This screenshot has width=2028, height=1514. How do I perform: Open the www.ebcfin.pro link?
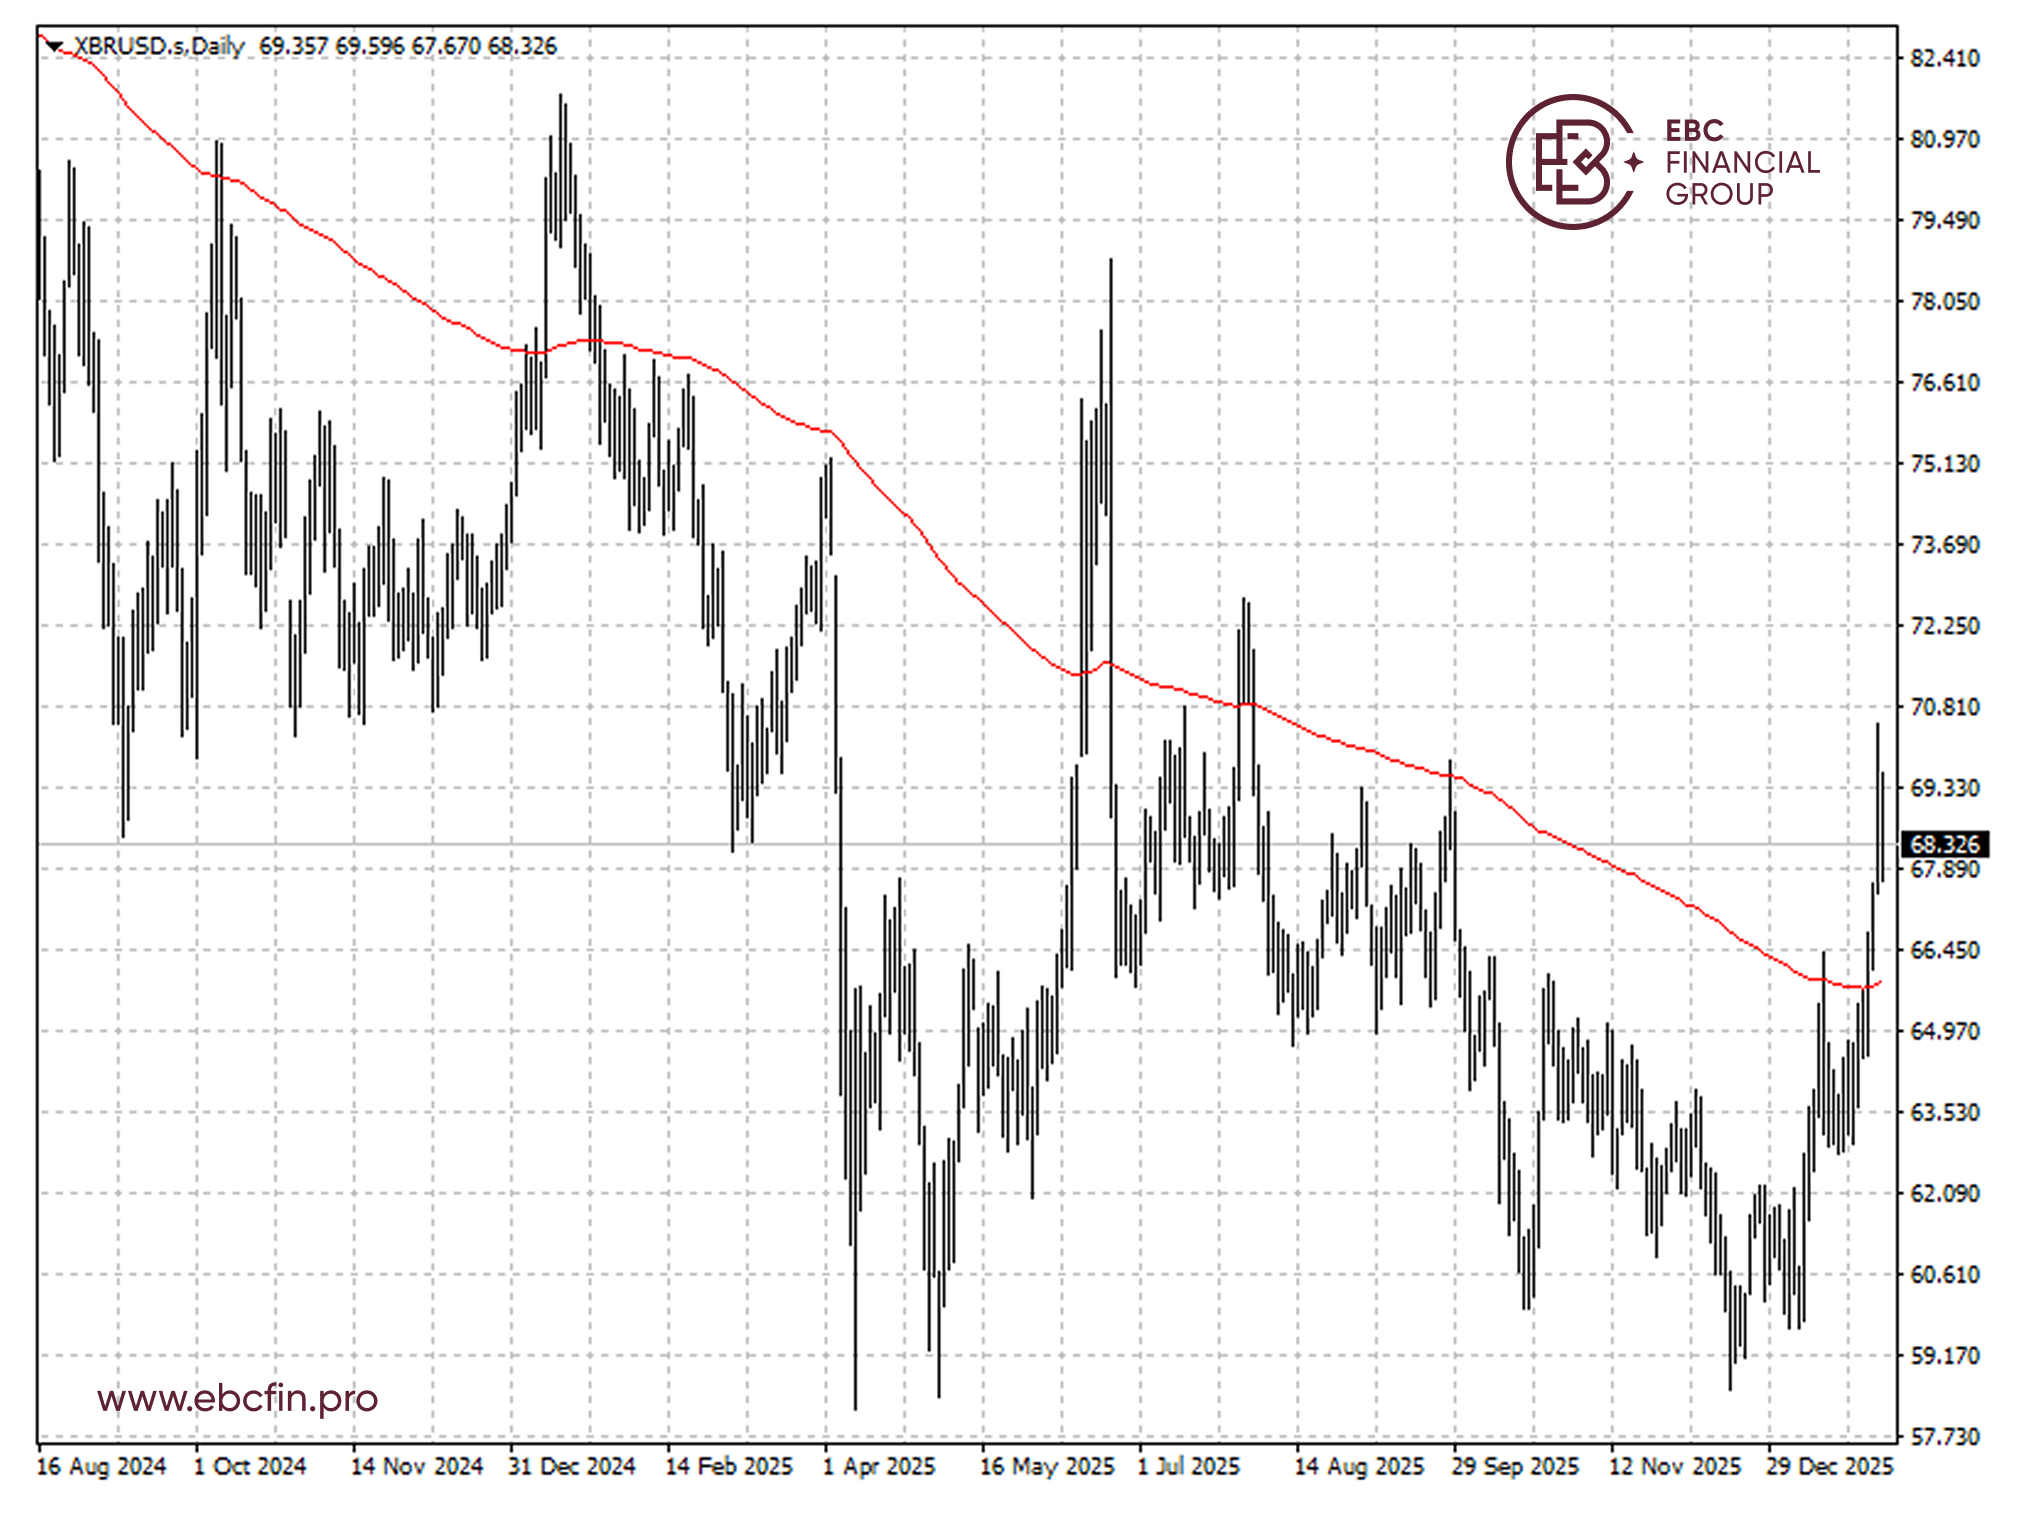(x=237, y=1398)
